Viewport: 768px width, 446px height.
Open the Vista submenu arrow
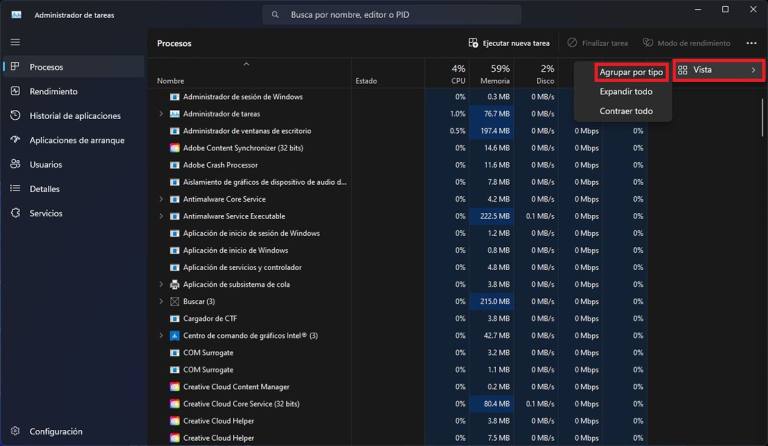[753, 70]
